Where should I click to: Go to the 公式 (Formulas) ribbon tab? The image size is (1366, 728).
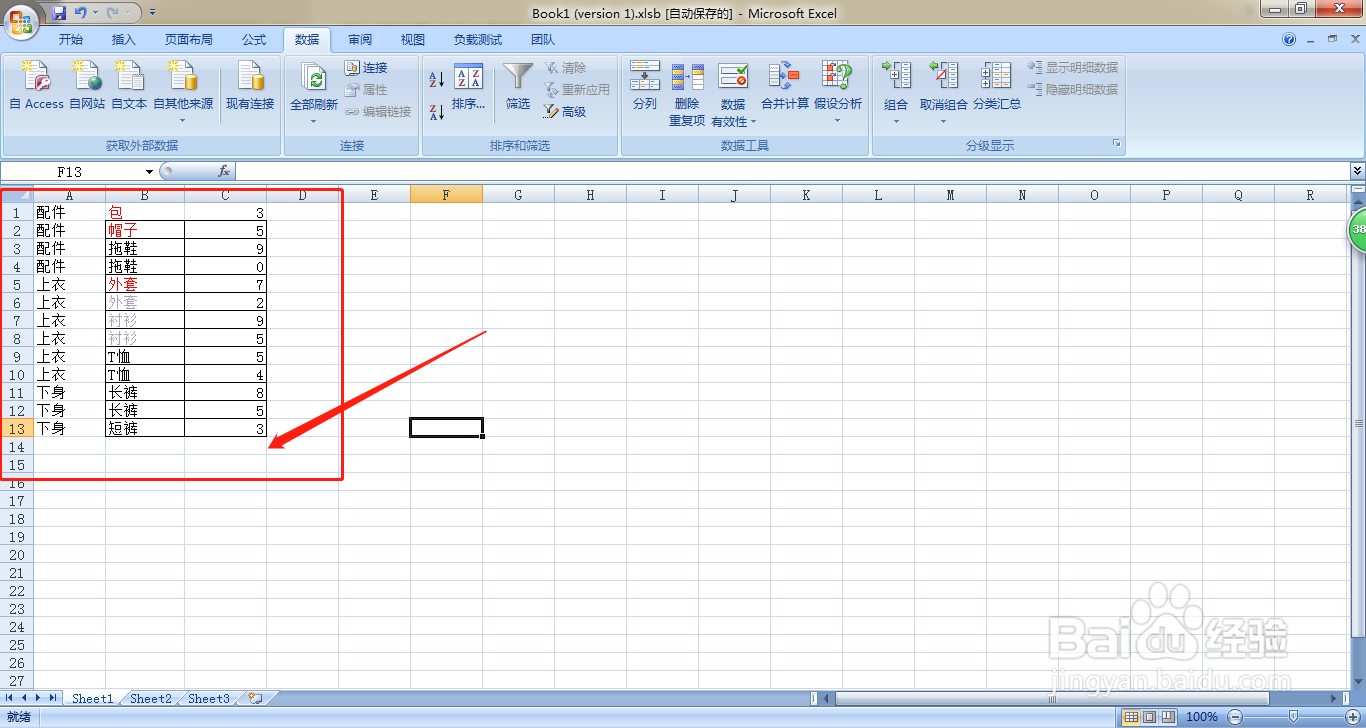tap(254, 40)
